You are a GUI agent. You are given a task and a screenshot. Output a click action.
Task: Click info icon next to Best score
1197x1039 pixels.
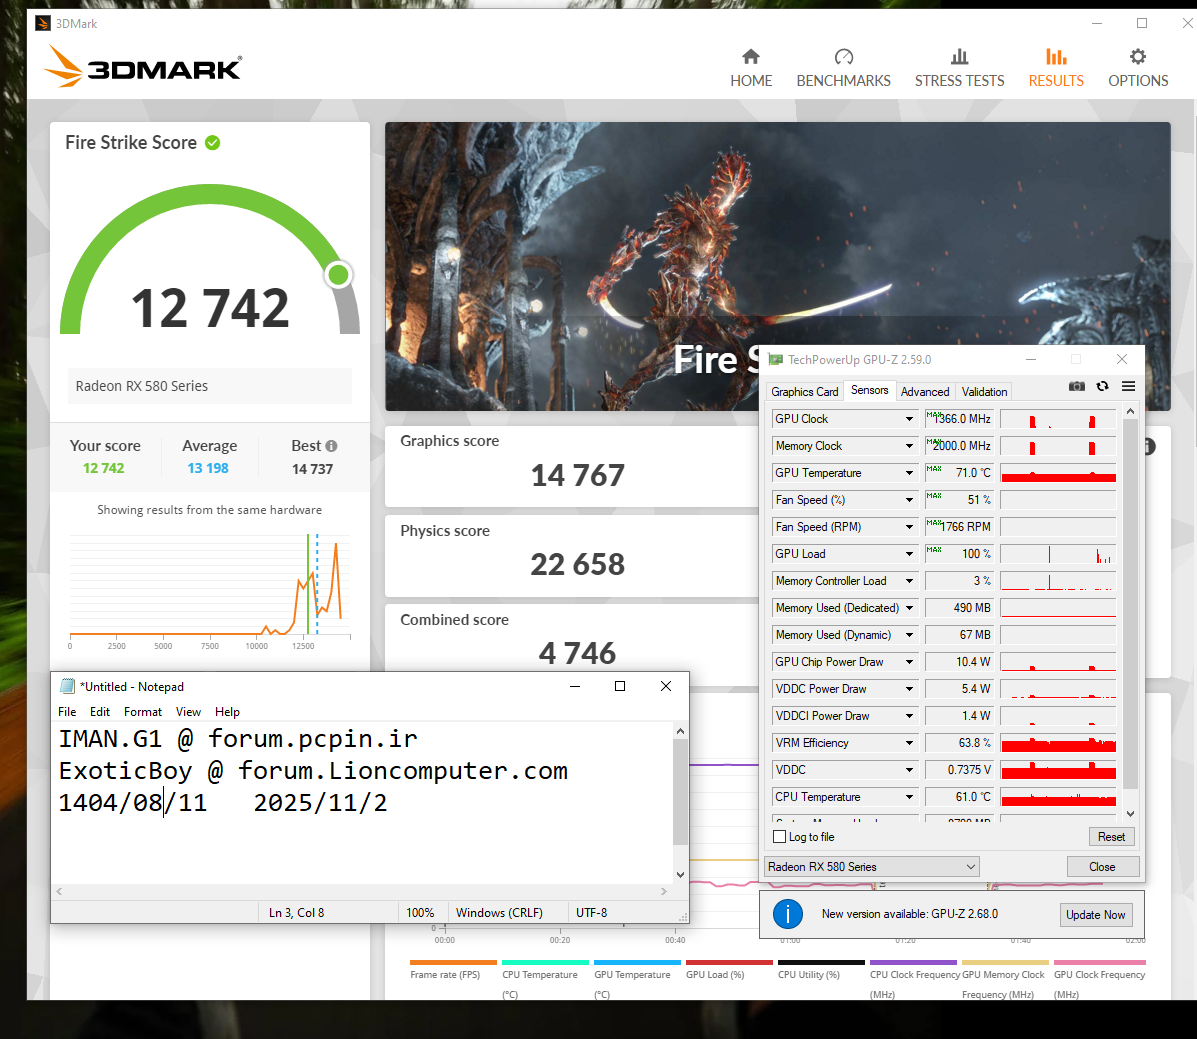(x=332, y=446)
